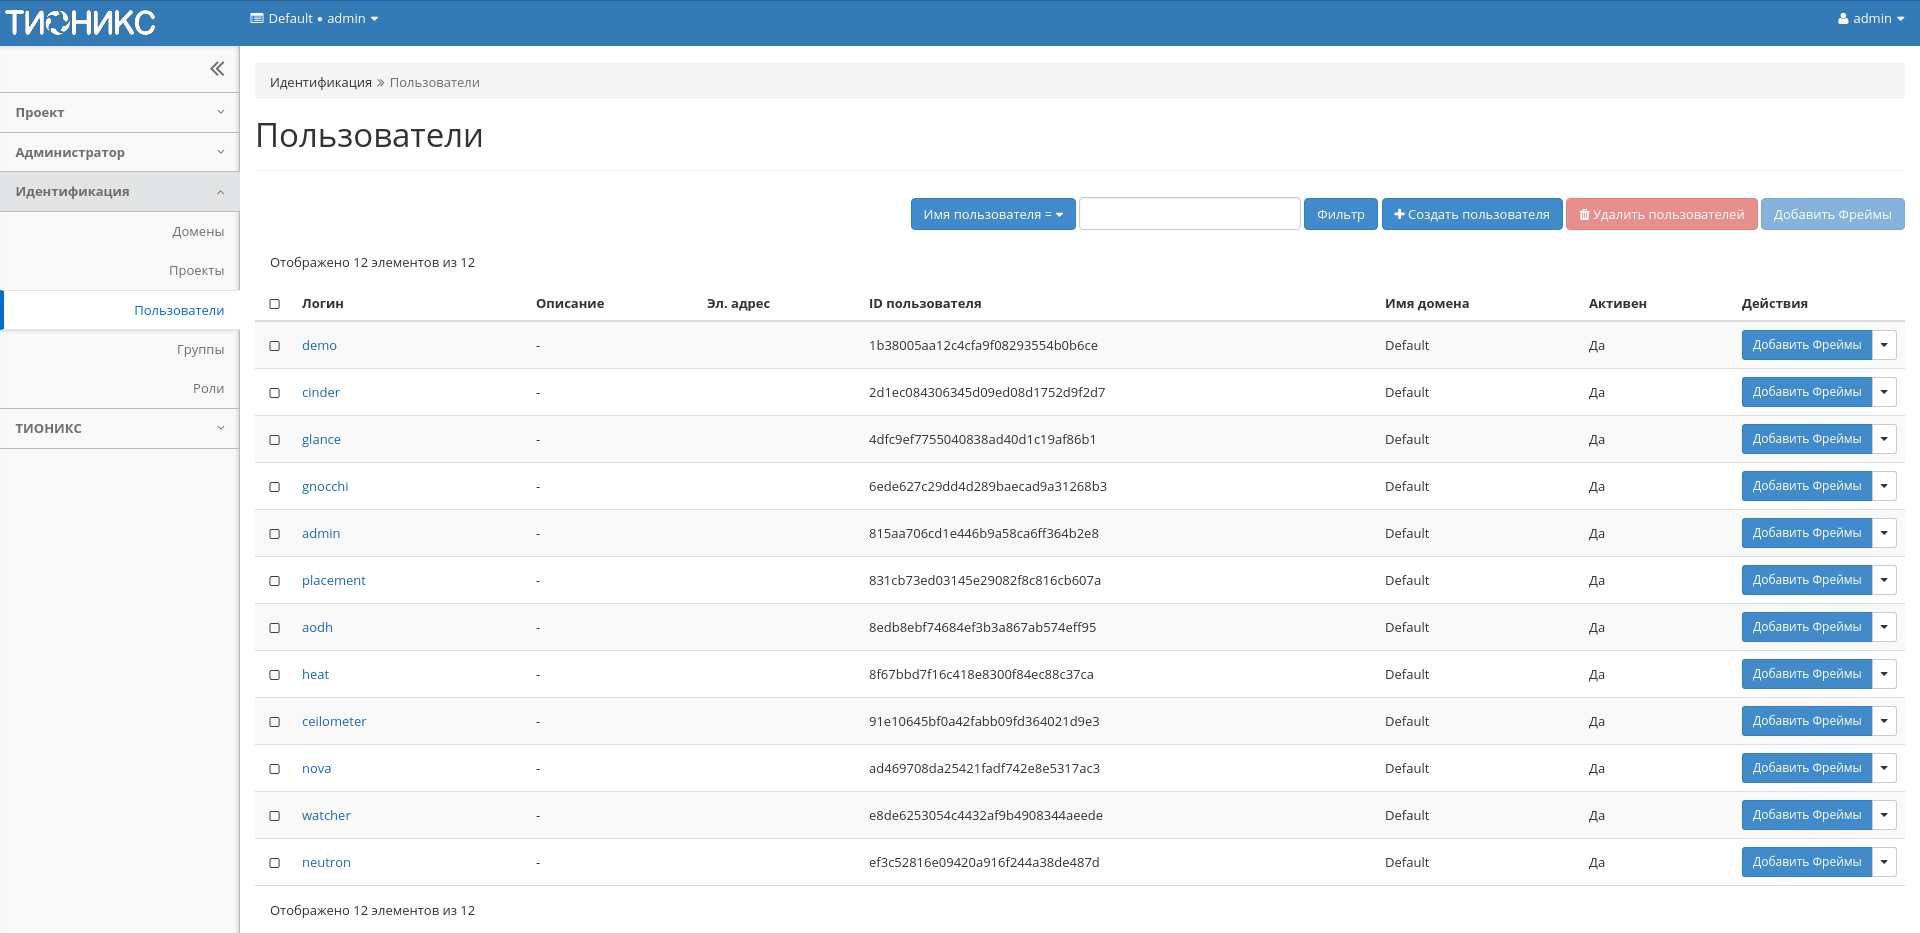The image size is (1920, 933).
Task: Click the filter text input field
Action: tap(1189, 214)
